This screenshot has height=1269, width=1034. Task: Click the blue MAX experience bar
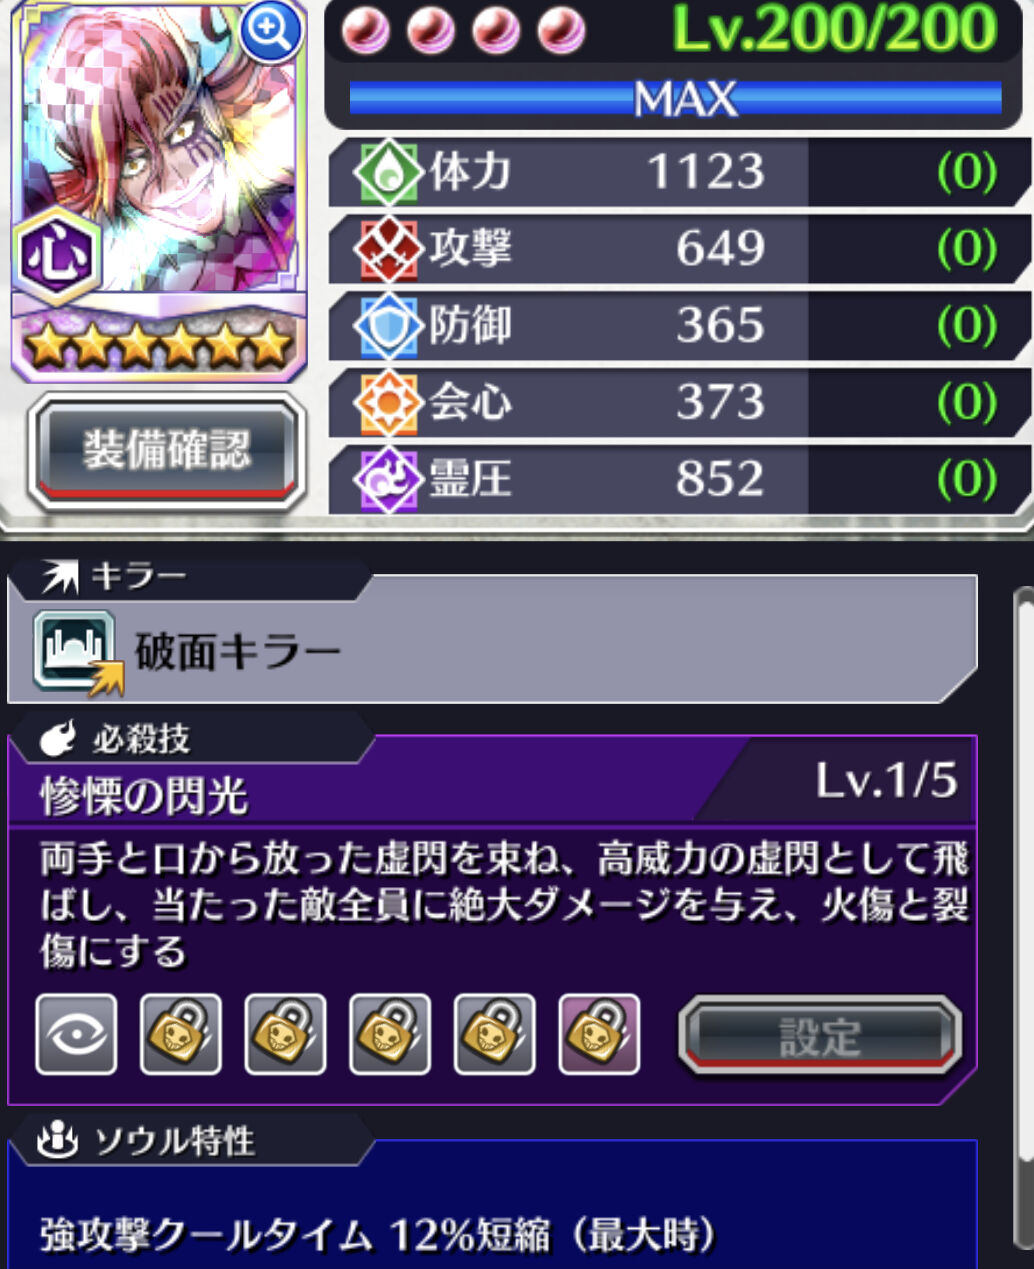point(675,98)
